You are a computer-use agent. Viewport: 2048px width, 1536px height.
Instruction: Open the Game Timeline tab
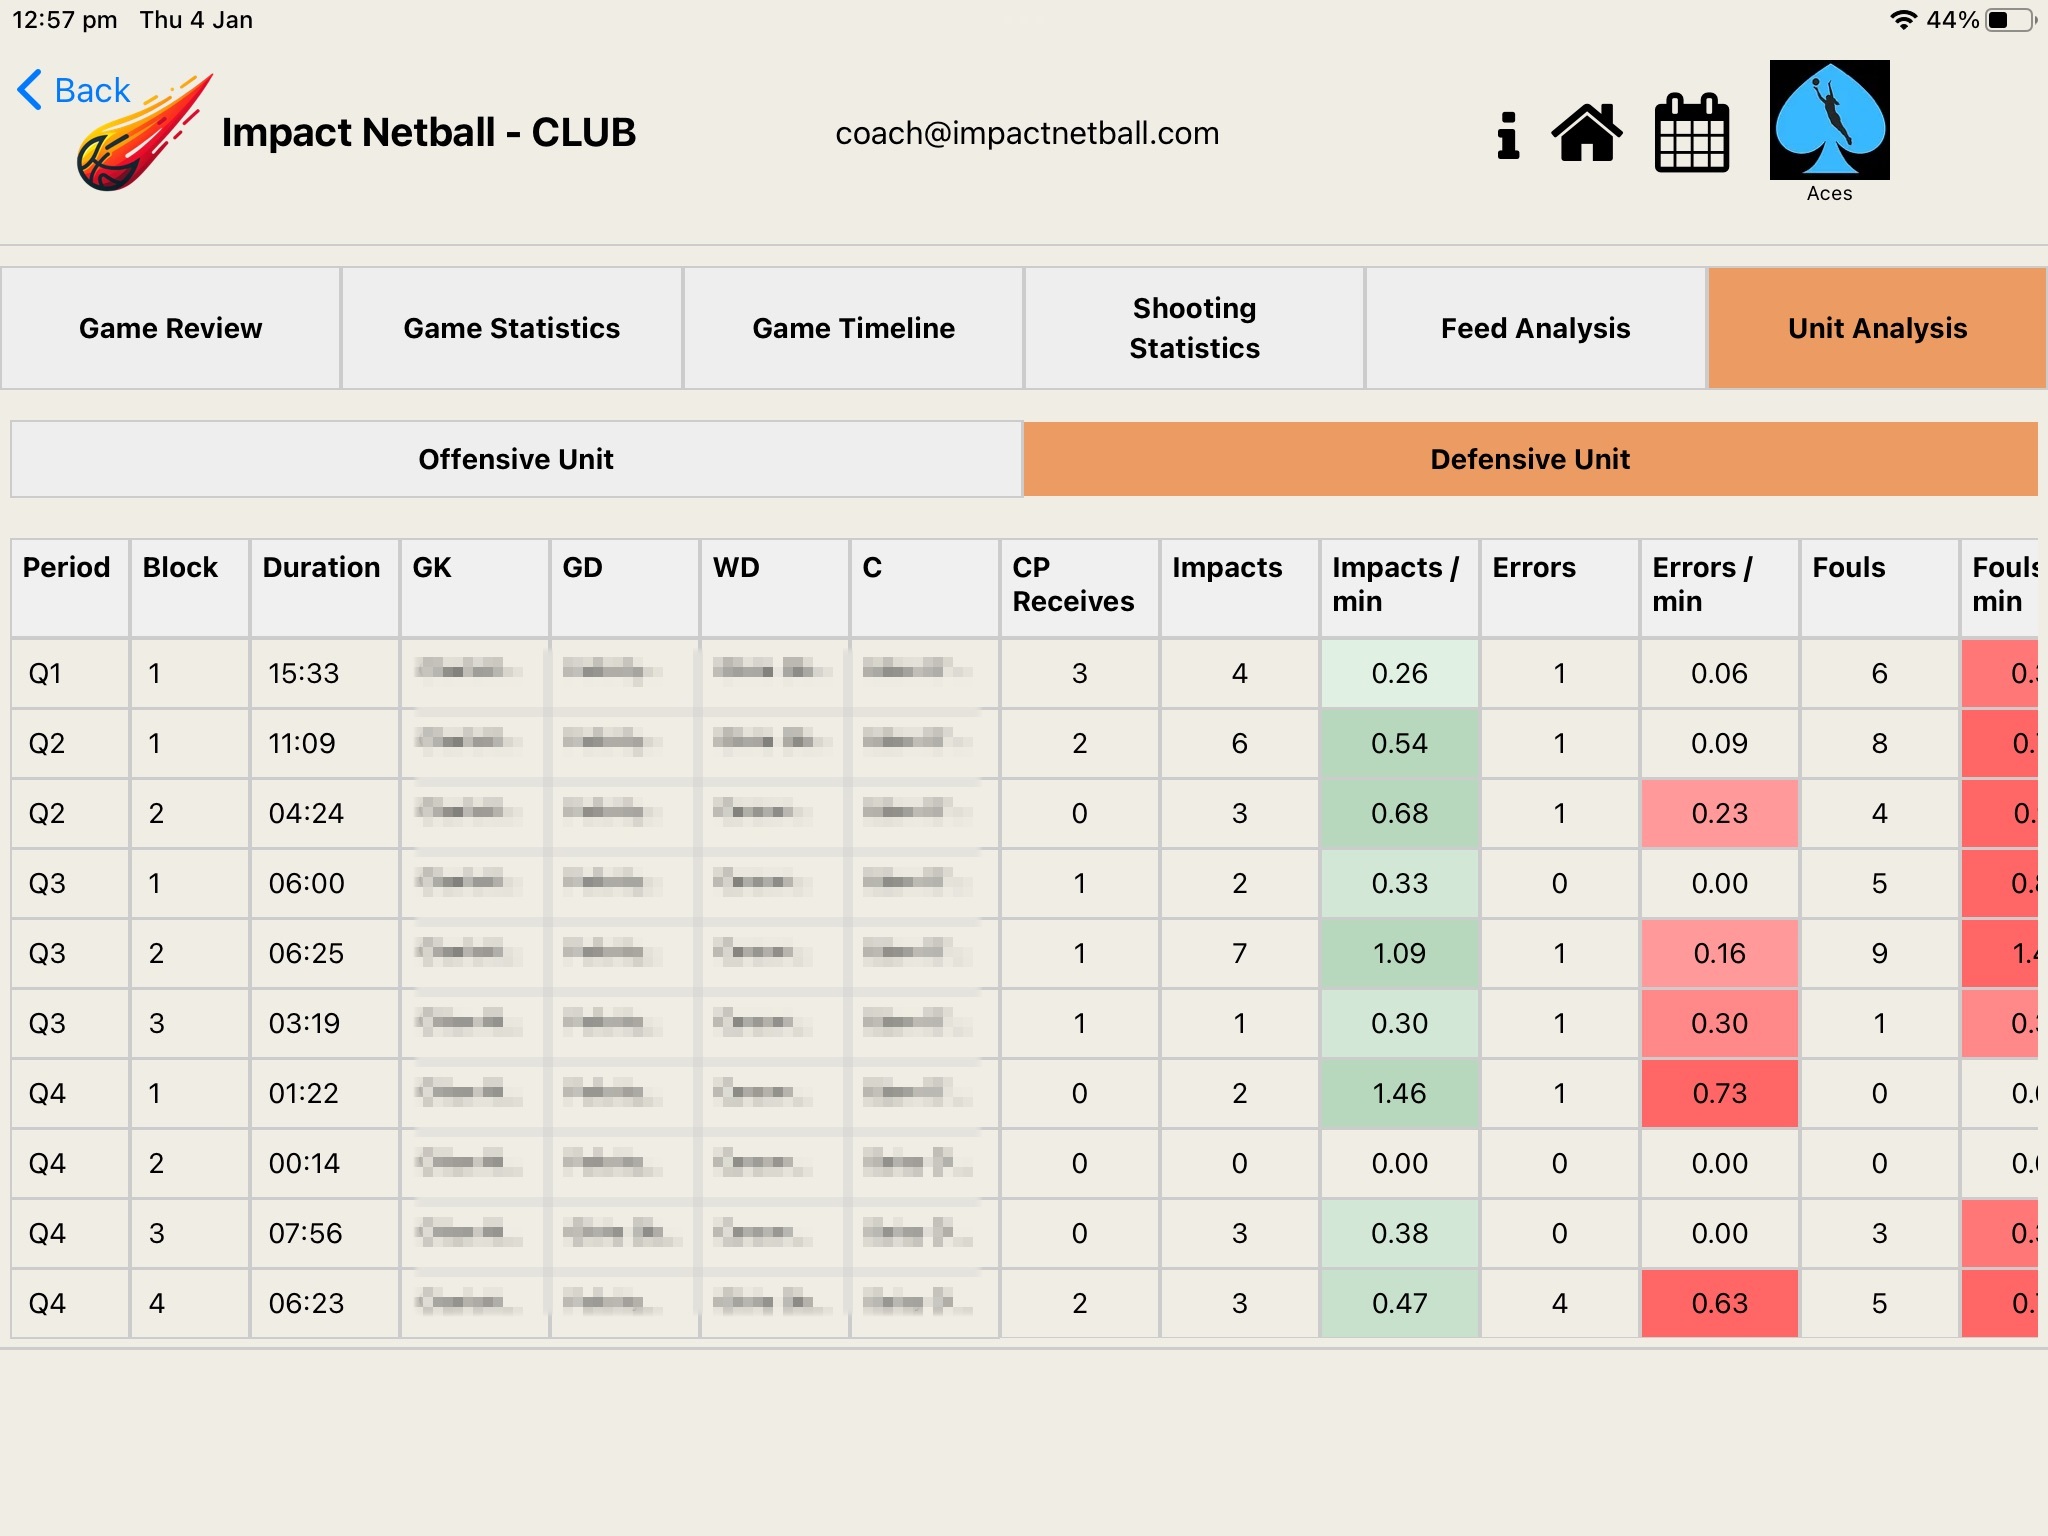click(x=853, y=328)
